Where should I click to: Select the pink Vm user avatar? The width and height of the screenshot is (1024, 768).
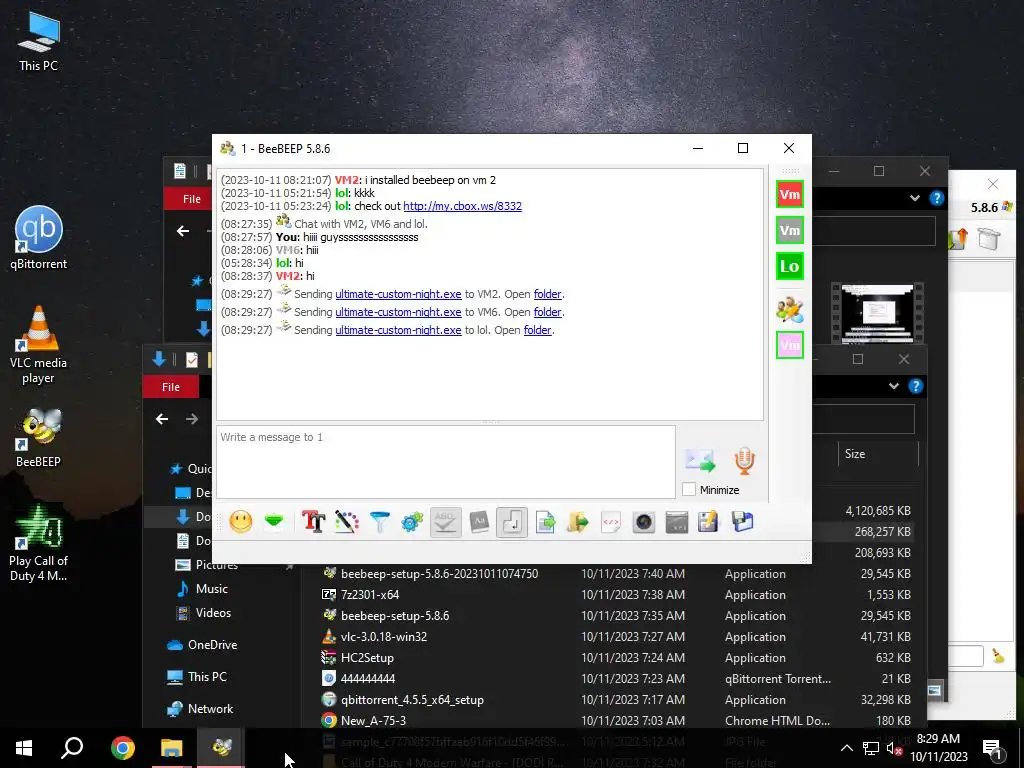click(x=790, y=345)
